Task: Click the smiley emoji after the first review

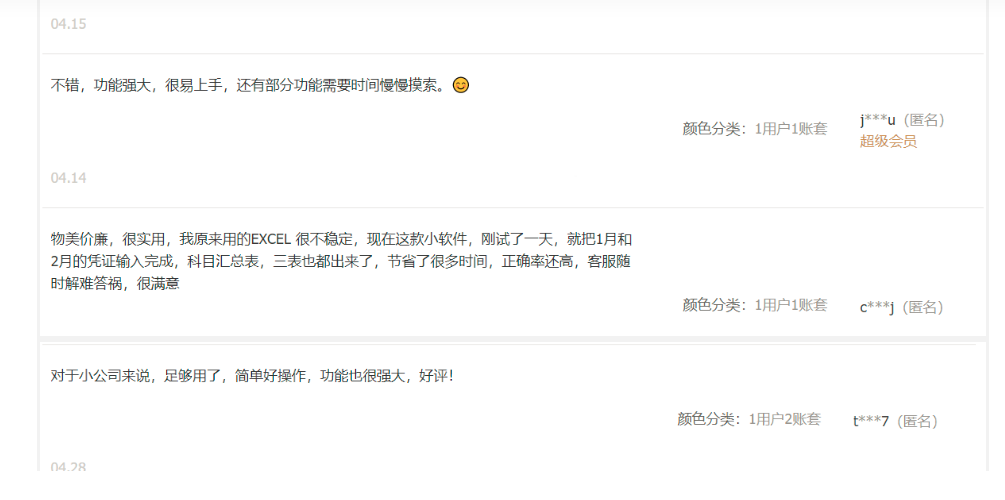Action: coord(461,85)
